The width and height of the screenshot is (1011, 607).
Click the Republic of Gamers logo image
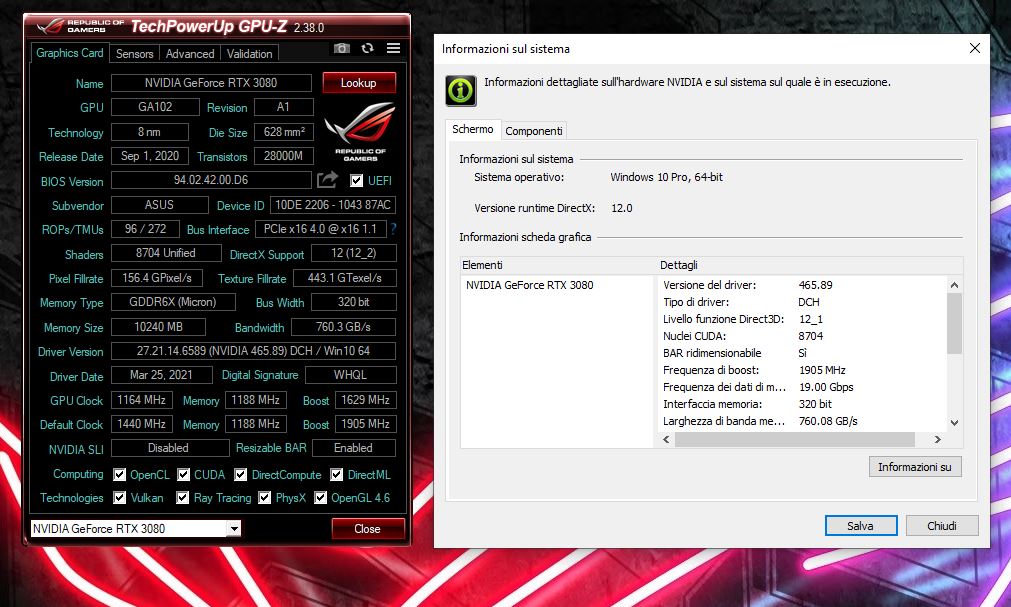pos(360,132)
